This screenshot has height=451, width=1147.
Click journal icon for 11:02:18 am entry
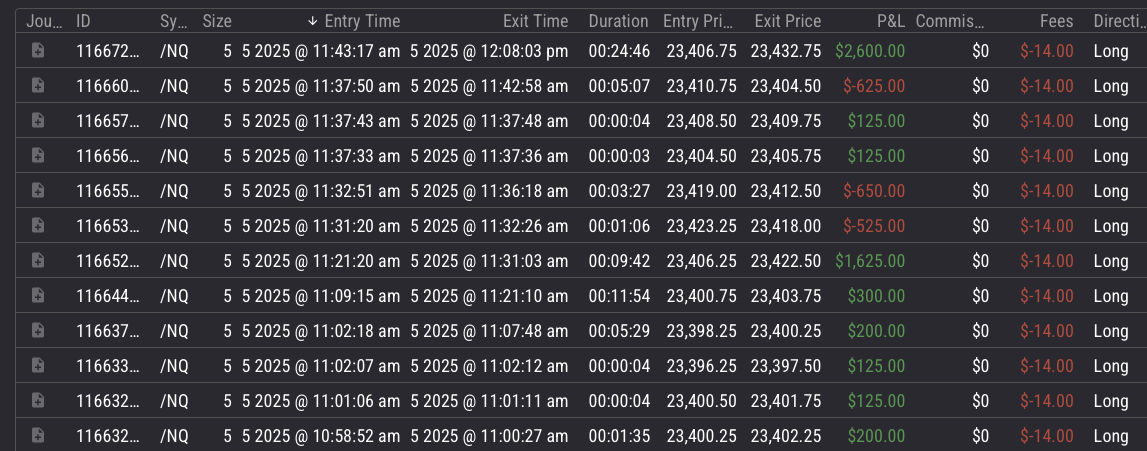[x=38, y=331]
